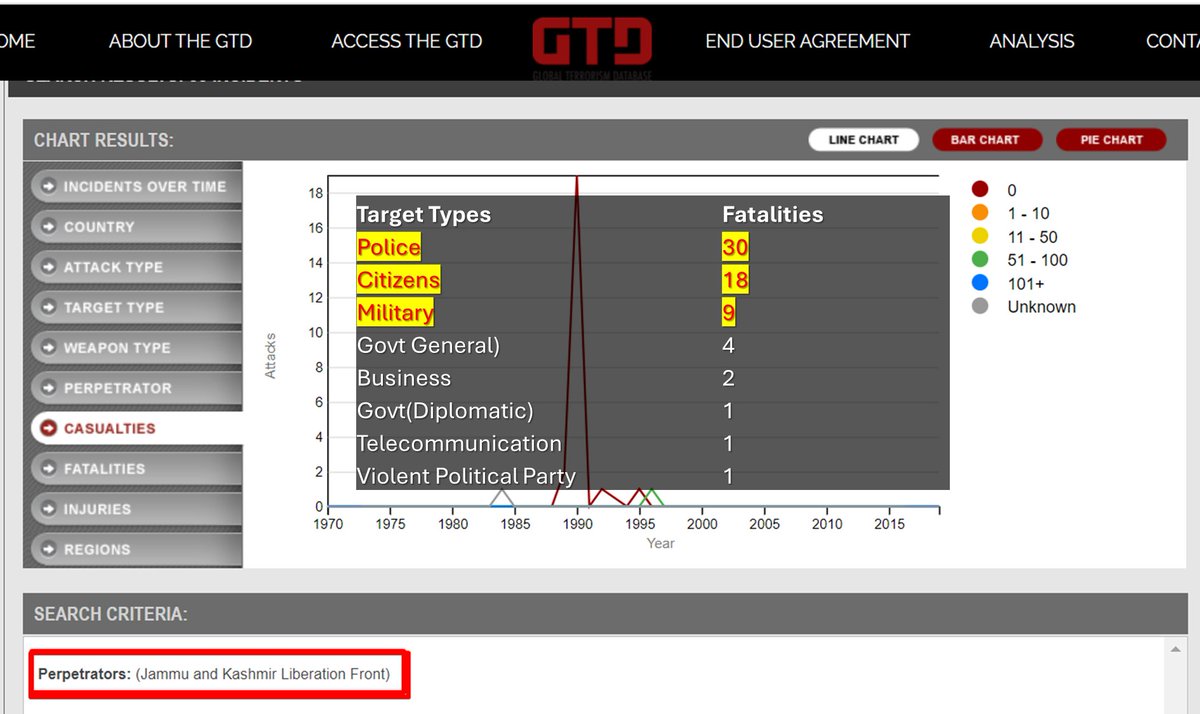The width and height of the screenshot is (1200, 714).
Task: Click the Year x-axis title
Action: 660,543
